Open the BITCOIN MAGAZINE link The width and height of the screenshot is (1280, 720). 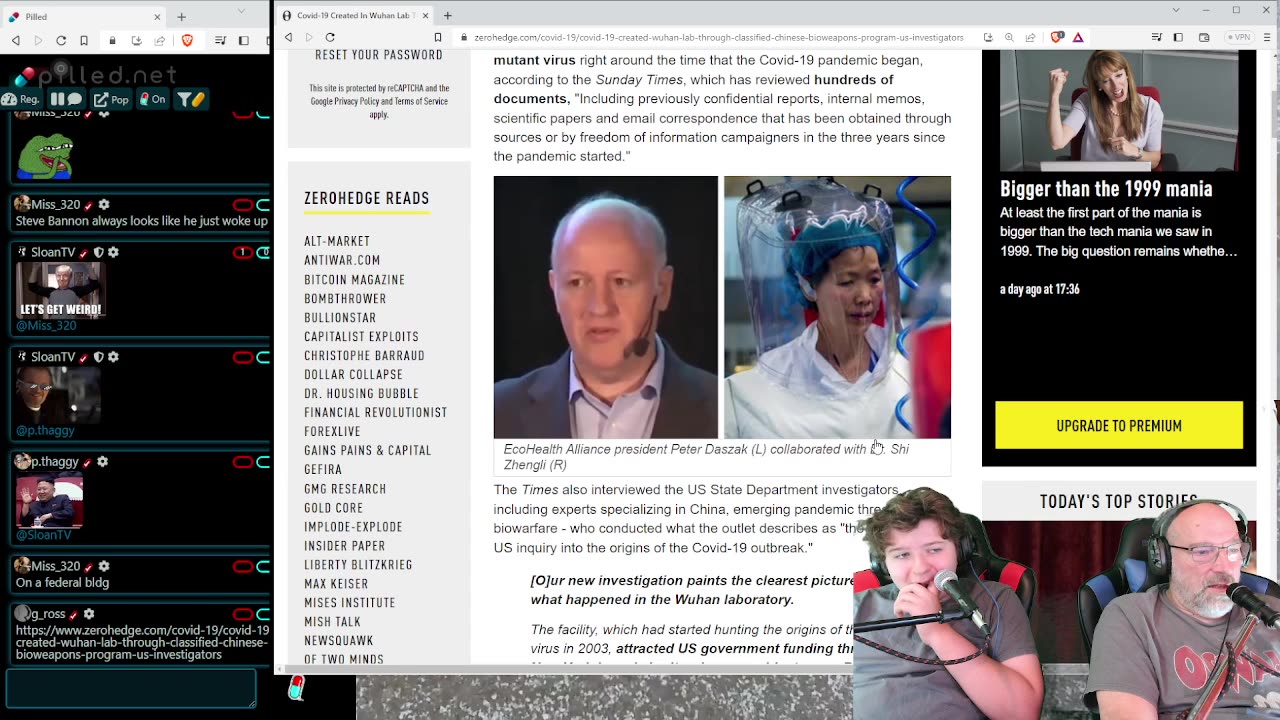[354, 279]
